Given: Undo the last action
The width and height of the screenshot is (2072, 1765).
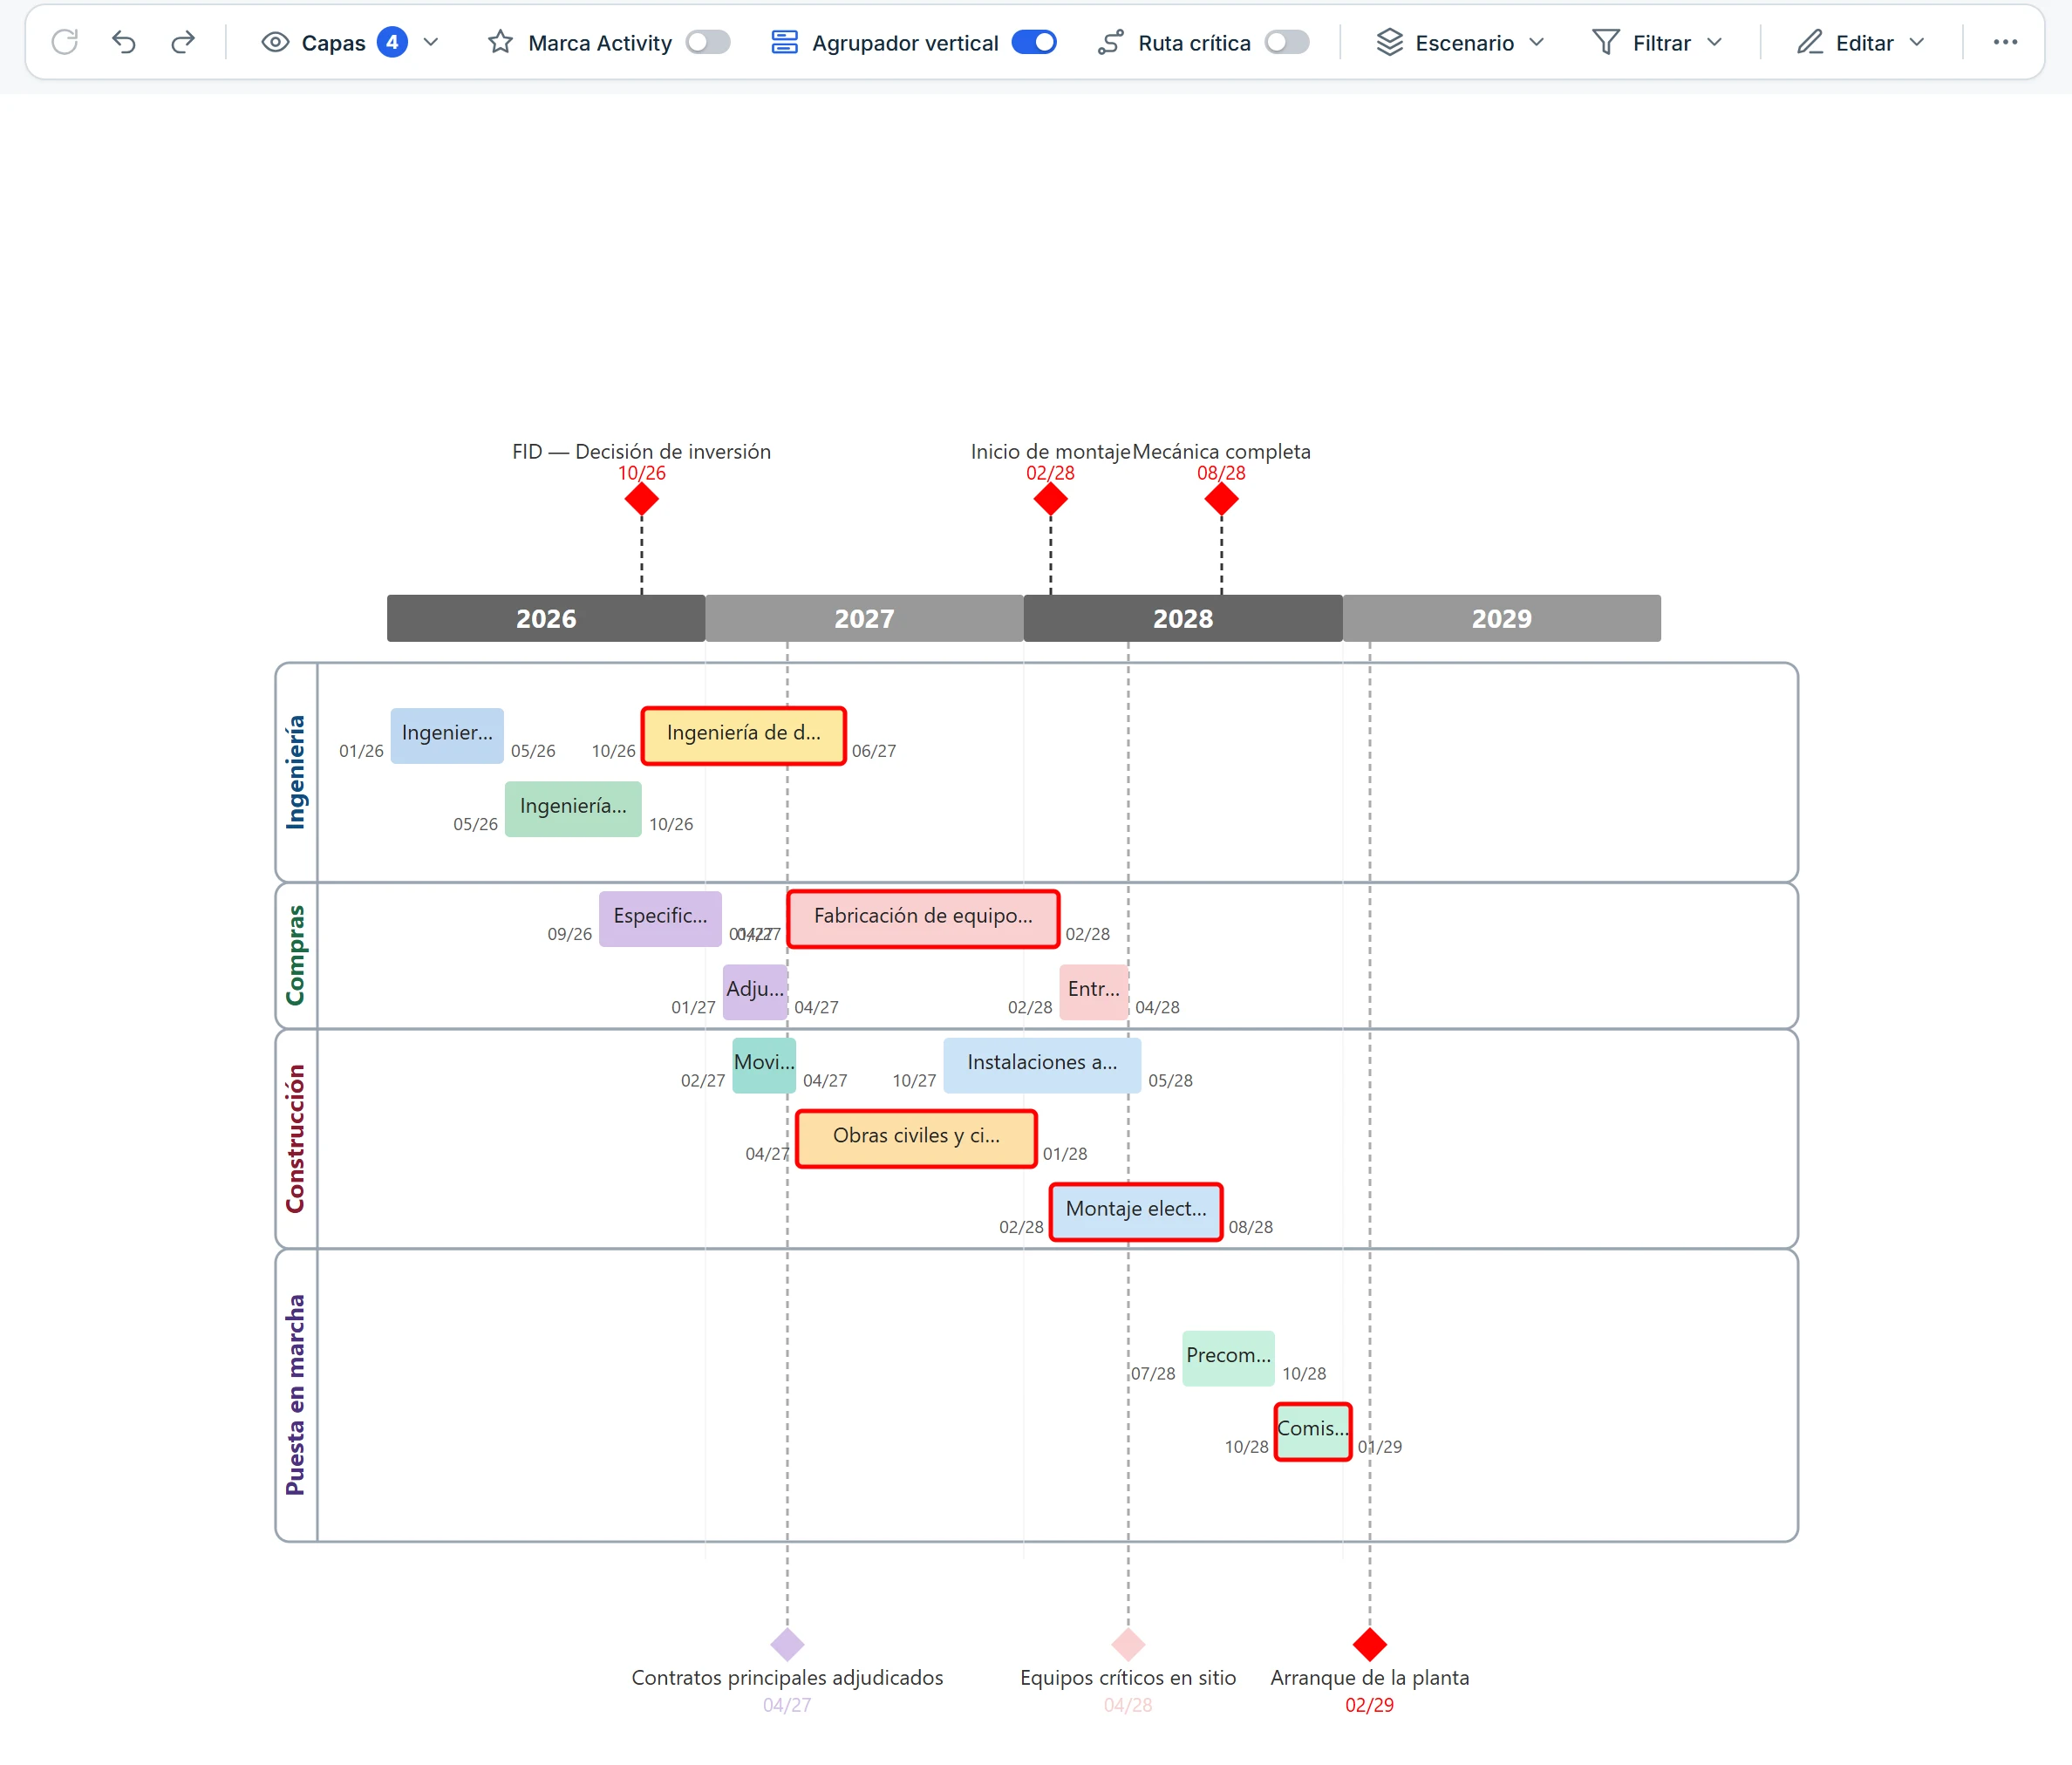Looking at the screenshot, I should coord(124,42).
